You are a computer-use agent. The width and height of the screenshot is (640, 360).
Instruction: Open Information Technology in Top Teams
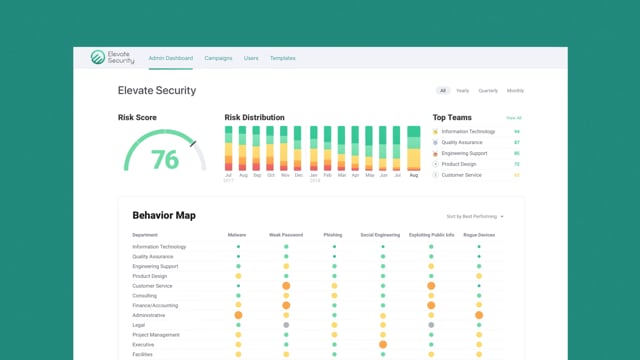coord(468,131)
